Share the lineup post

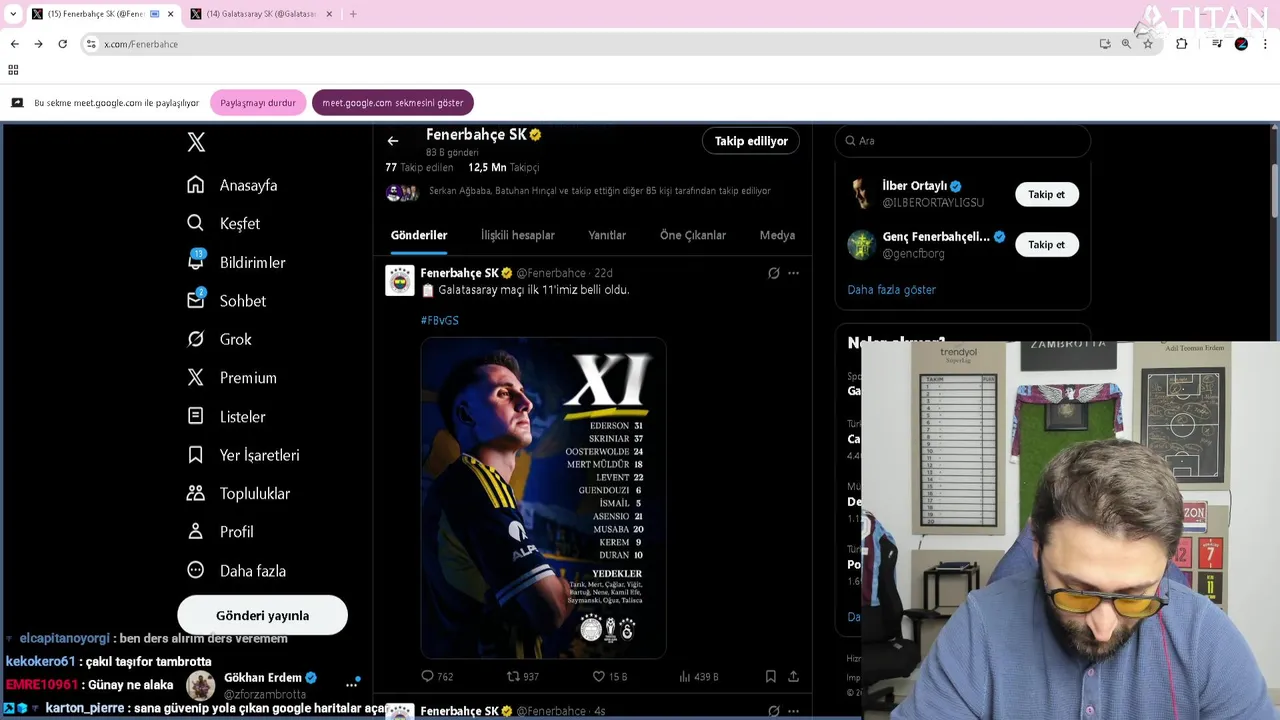[x=793, y=677]
